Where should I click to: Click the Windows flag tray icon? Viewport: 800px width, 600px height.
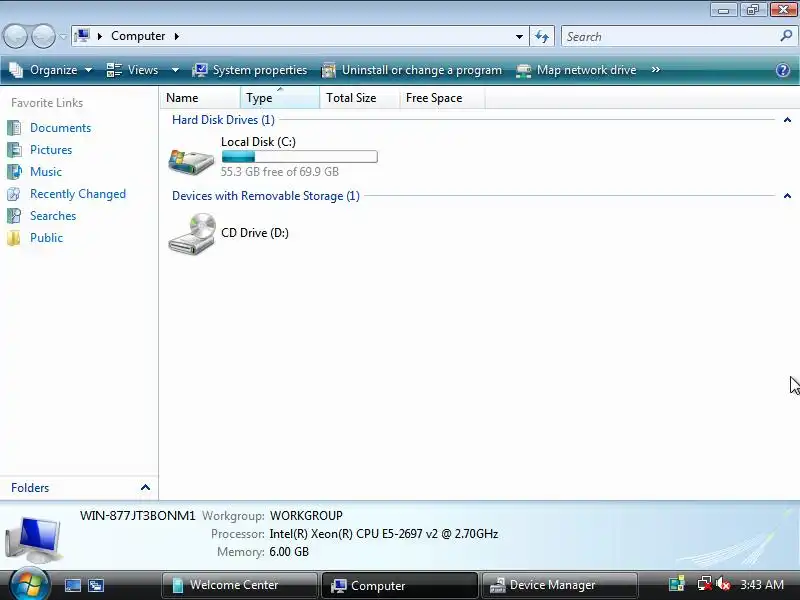(x=677, y=584)
